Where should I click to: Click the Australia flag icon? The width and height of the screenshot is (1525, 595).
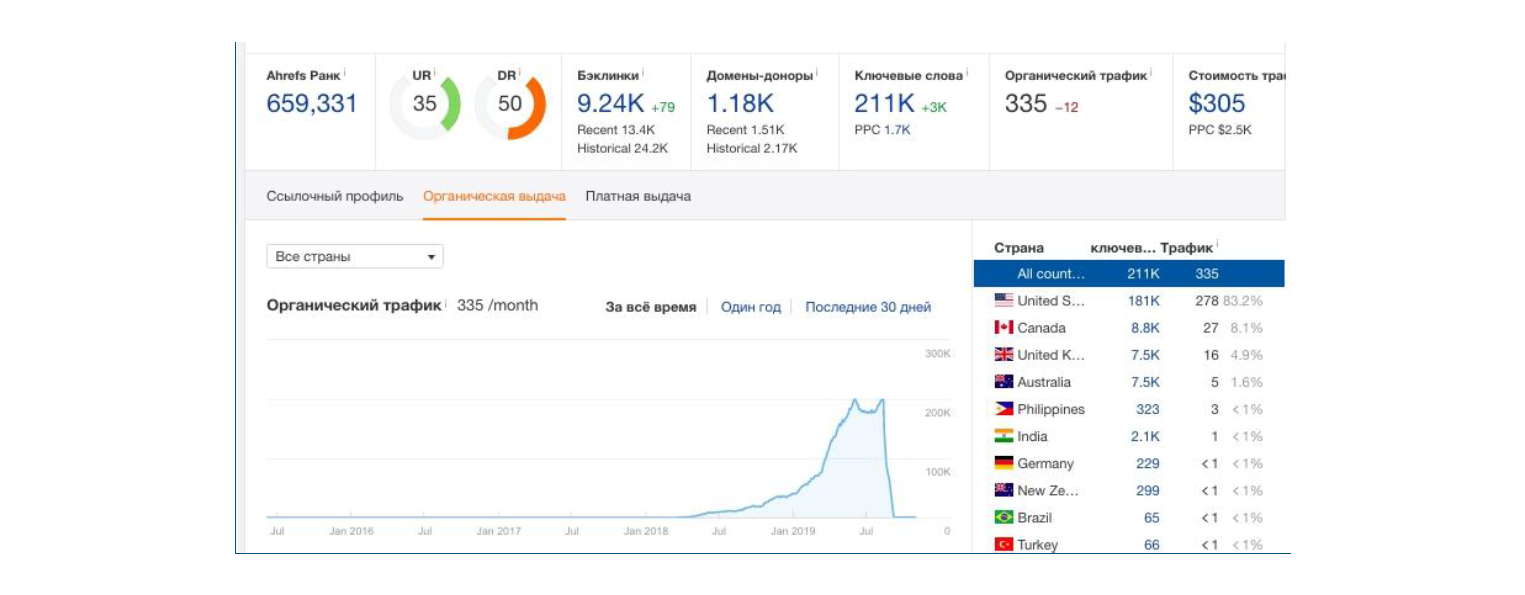1004,382
